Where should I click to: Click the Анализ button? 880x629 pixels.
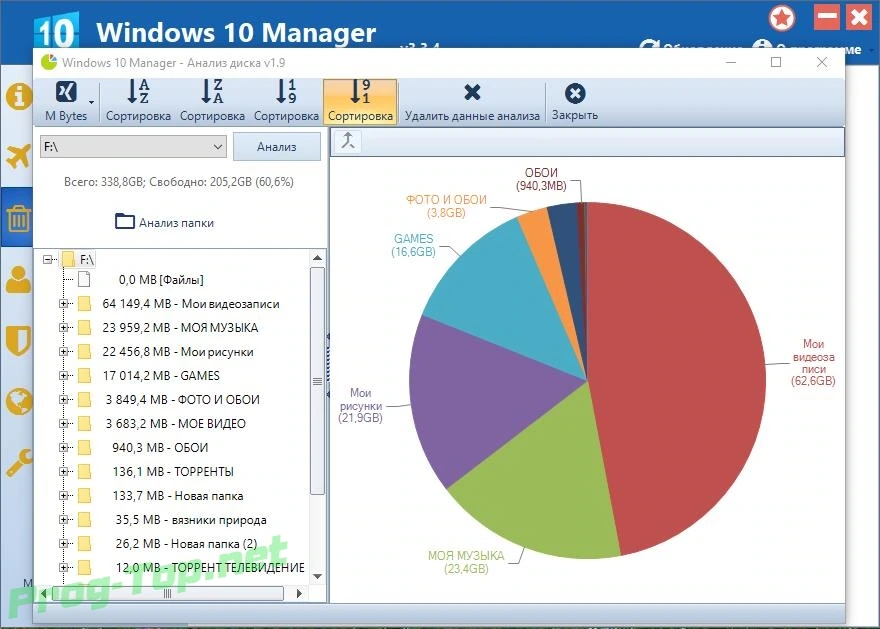pyautogui.click(x=277, y=146)
